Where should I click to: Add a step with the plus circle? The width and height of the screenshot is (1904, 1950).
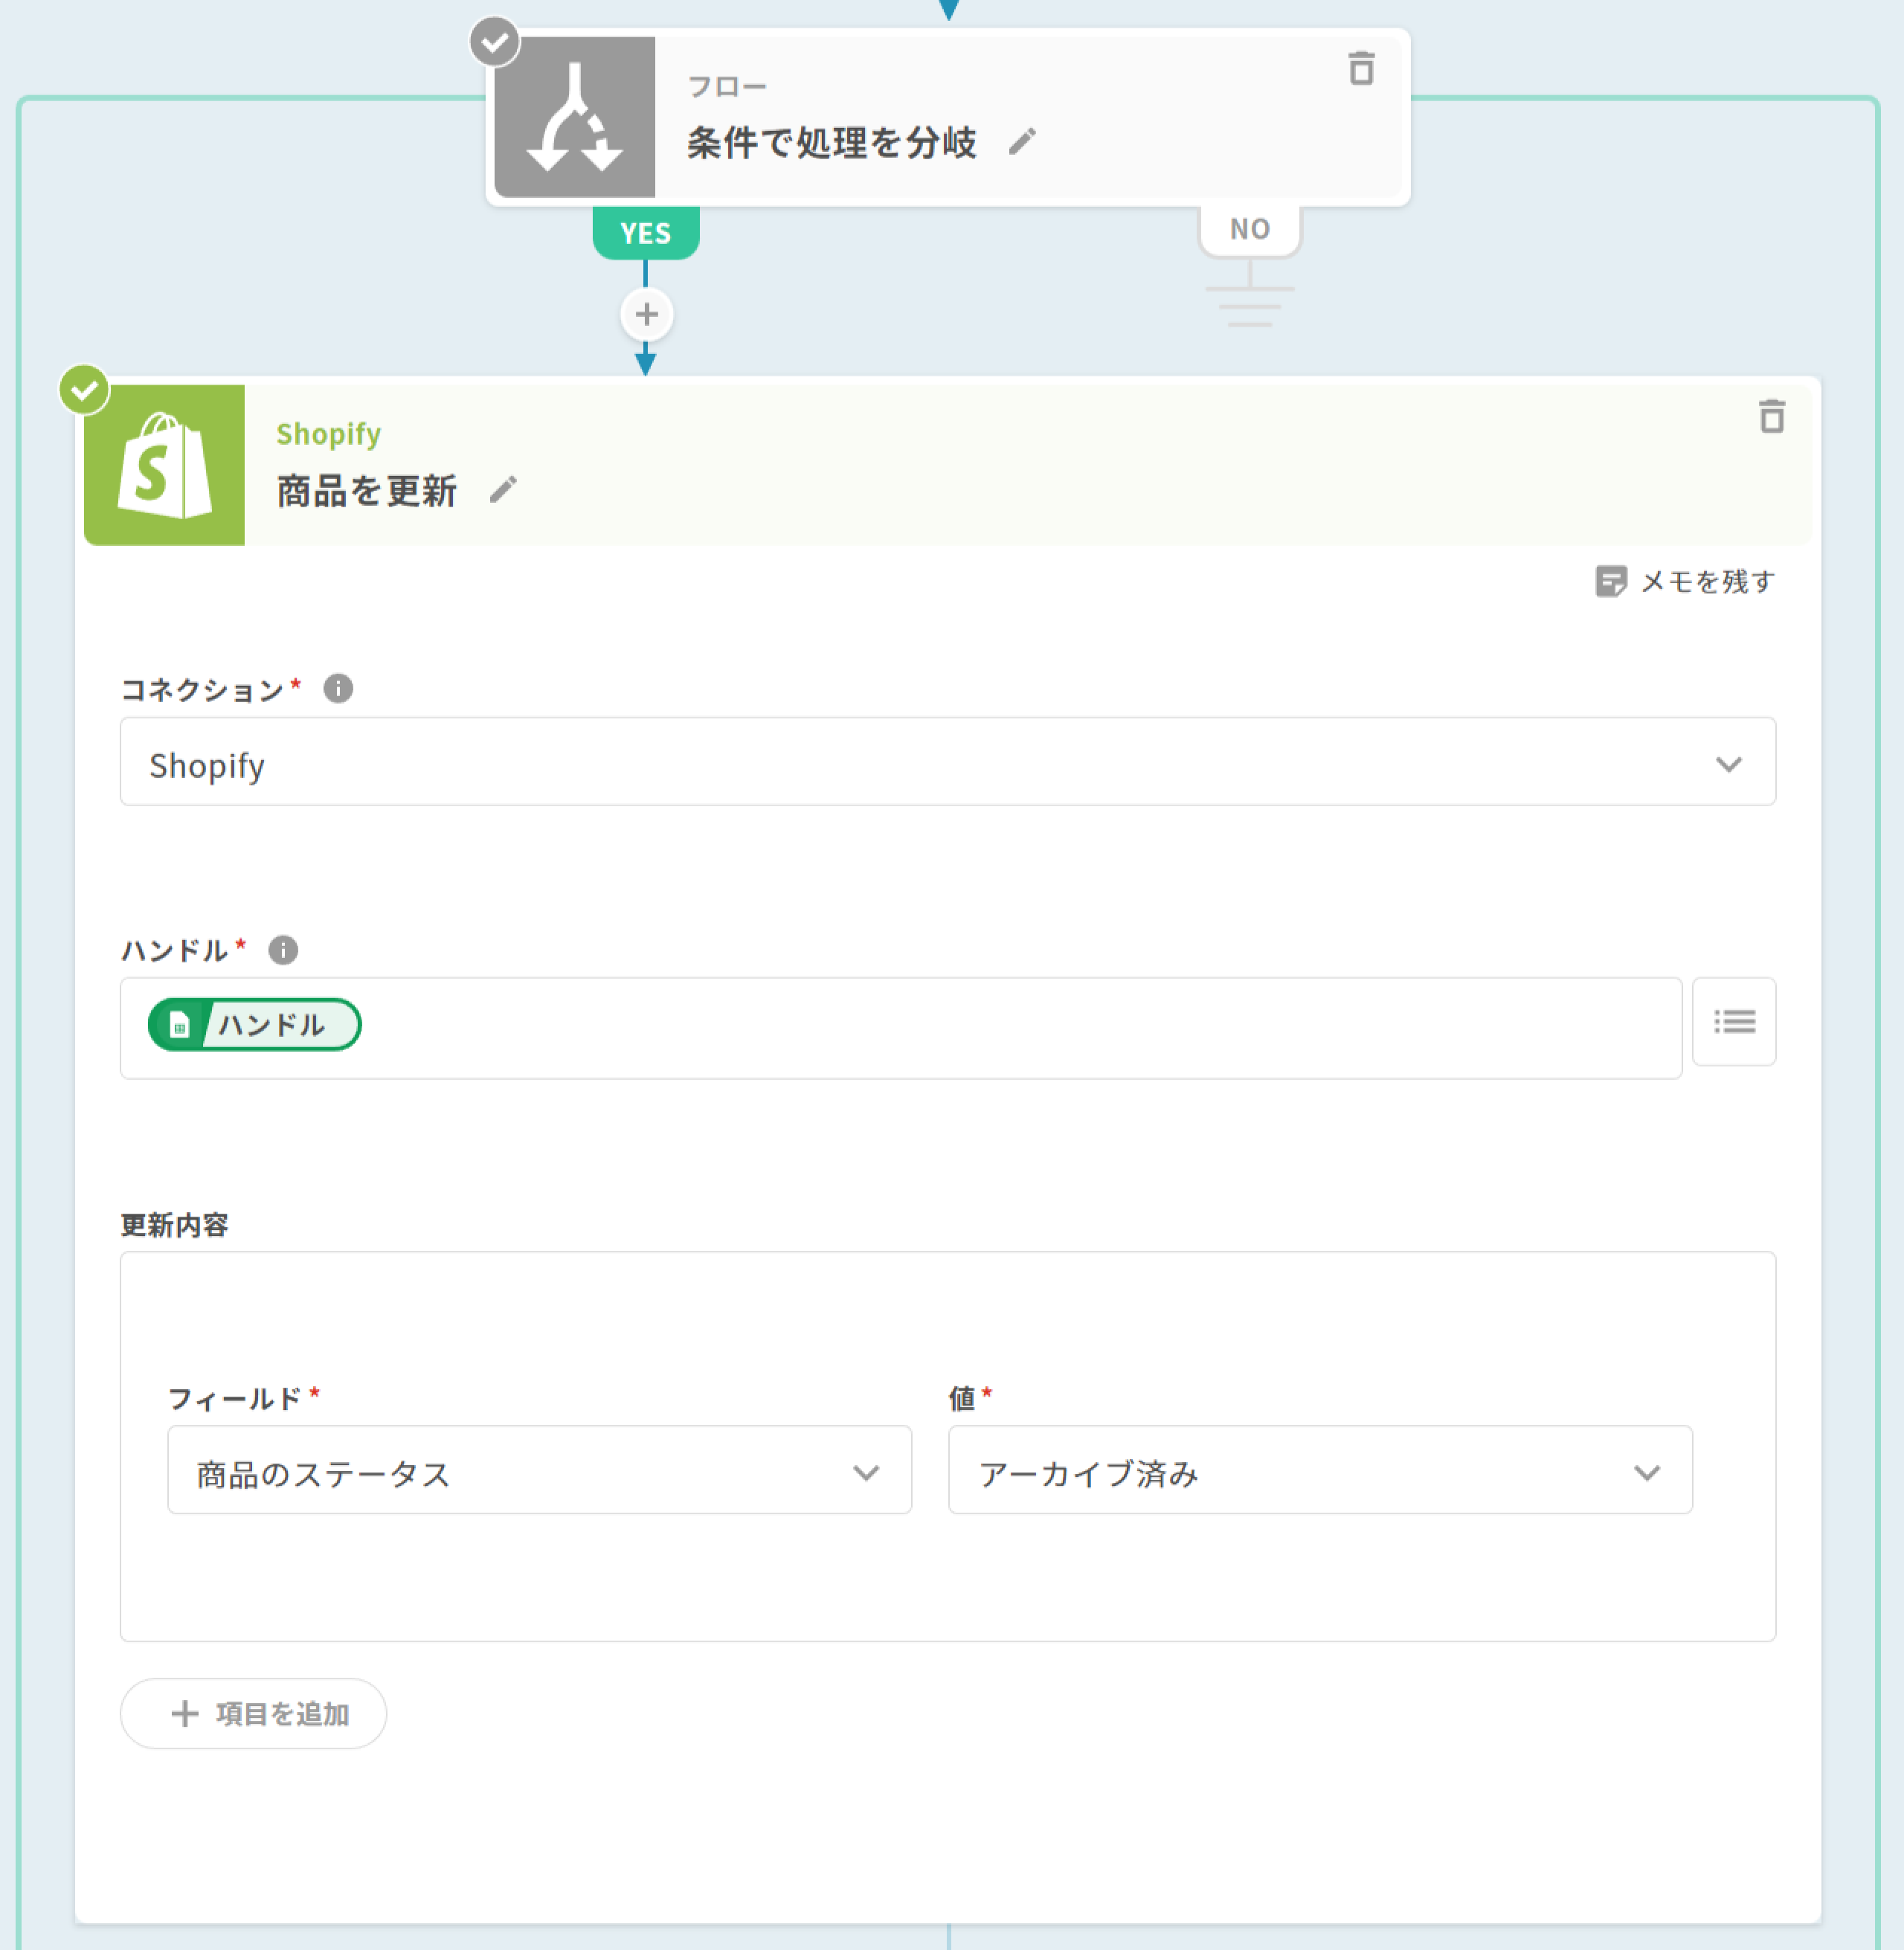tap(646, 314)
